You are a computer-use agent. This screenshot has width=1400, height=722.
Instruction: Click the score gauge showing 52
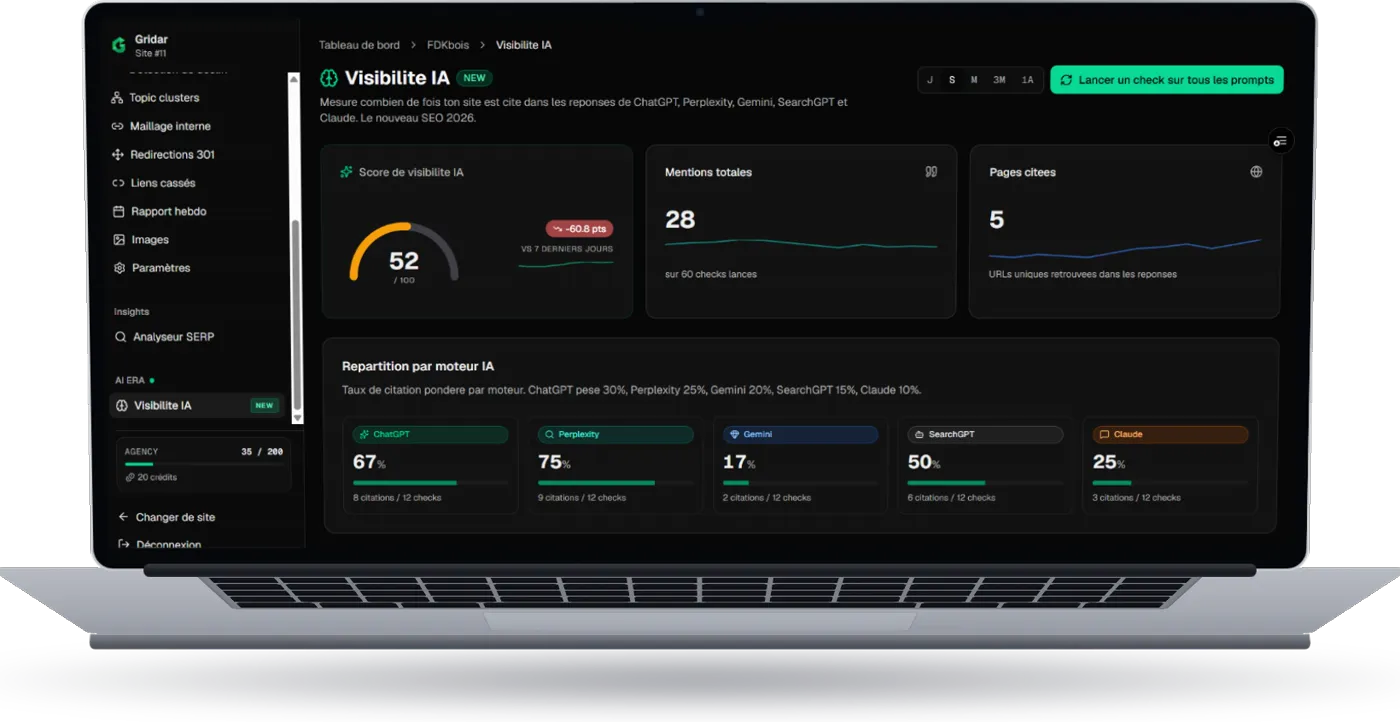pyautogui.click(x=404, y=253)
